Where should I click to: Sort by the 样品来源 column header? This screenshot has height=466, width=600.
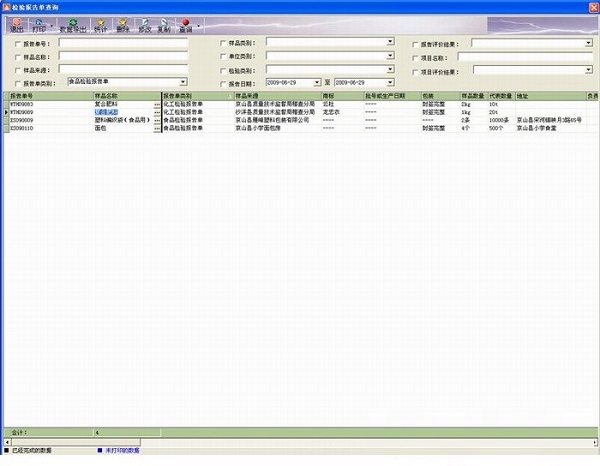pyautogui.click(x=278, y=96)
